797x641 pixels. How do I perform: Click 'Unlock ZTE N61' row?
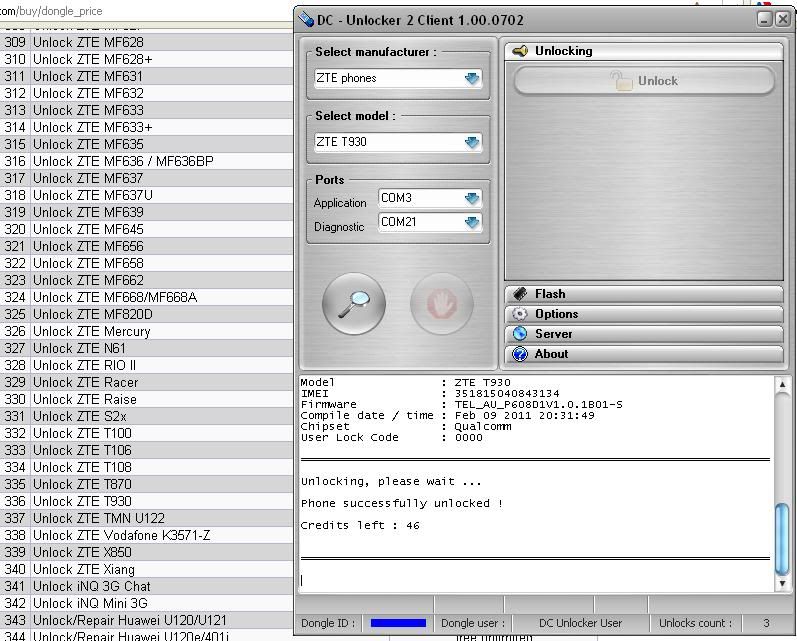coord(146,348)
